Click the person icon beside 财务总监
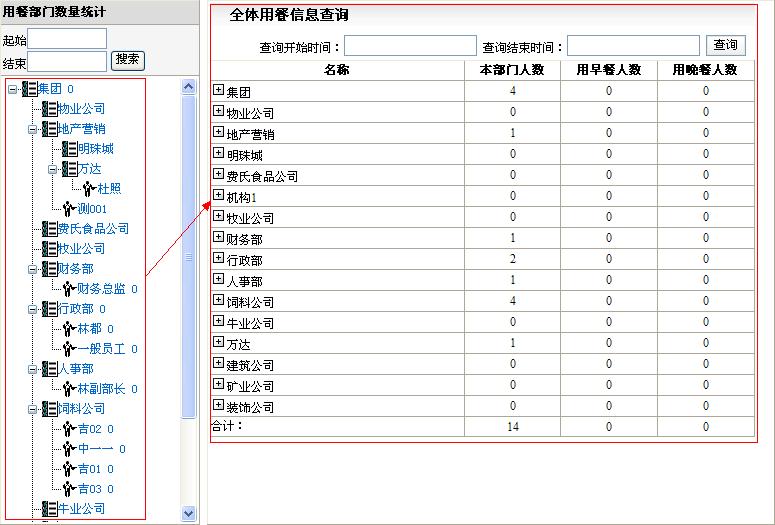Image resolution: width=775 pixels, height=525 pixels. [x=69, y=289]
